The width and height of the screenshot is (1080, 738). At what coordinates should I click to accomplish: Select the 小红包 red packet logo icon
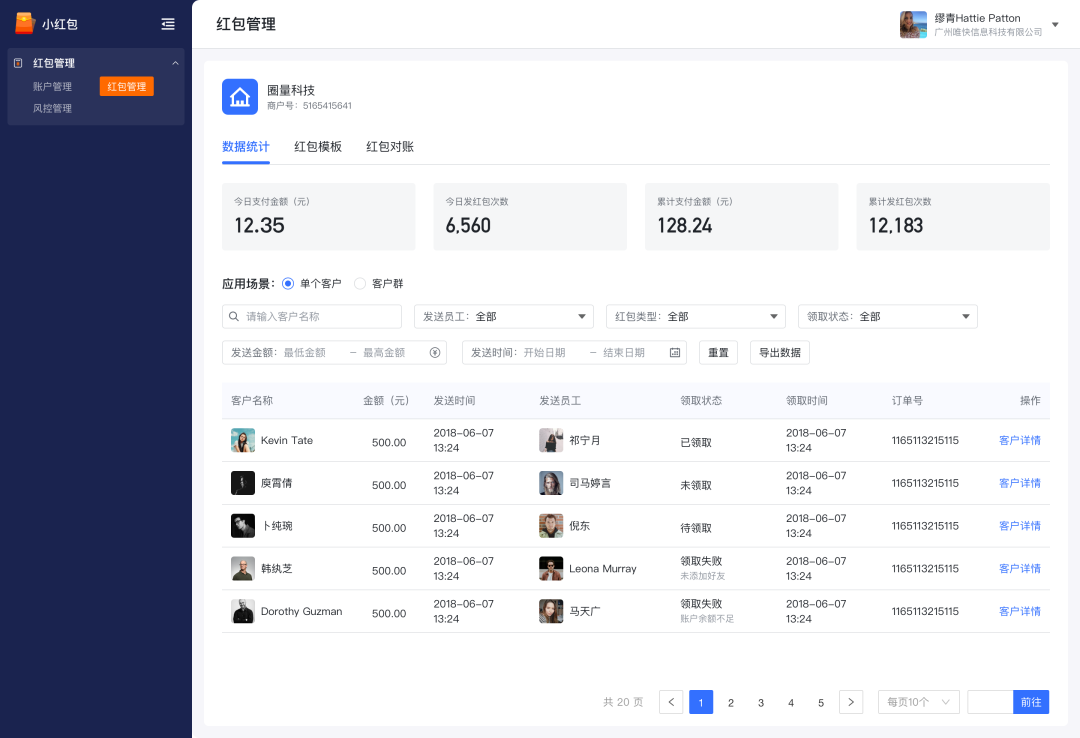click(x=25, y=22)
